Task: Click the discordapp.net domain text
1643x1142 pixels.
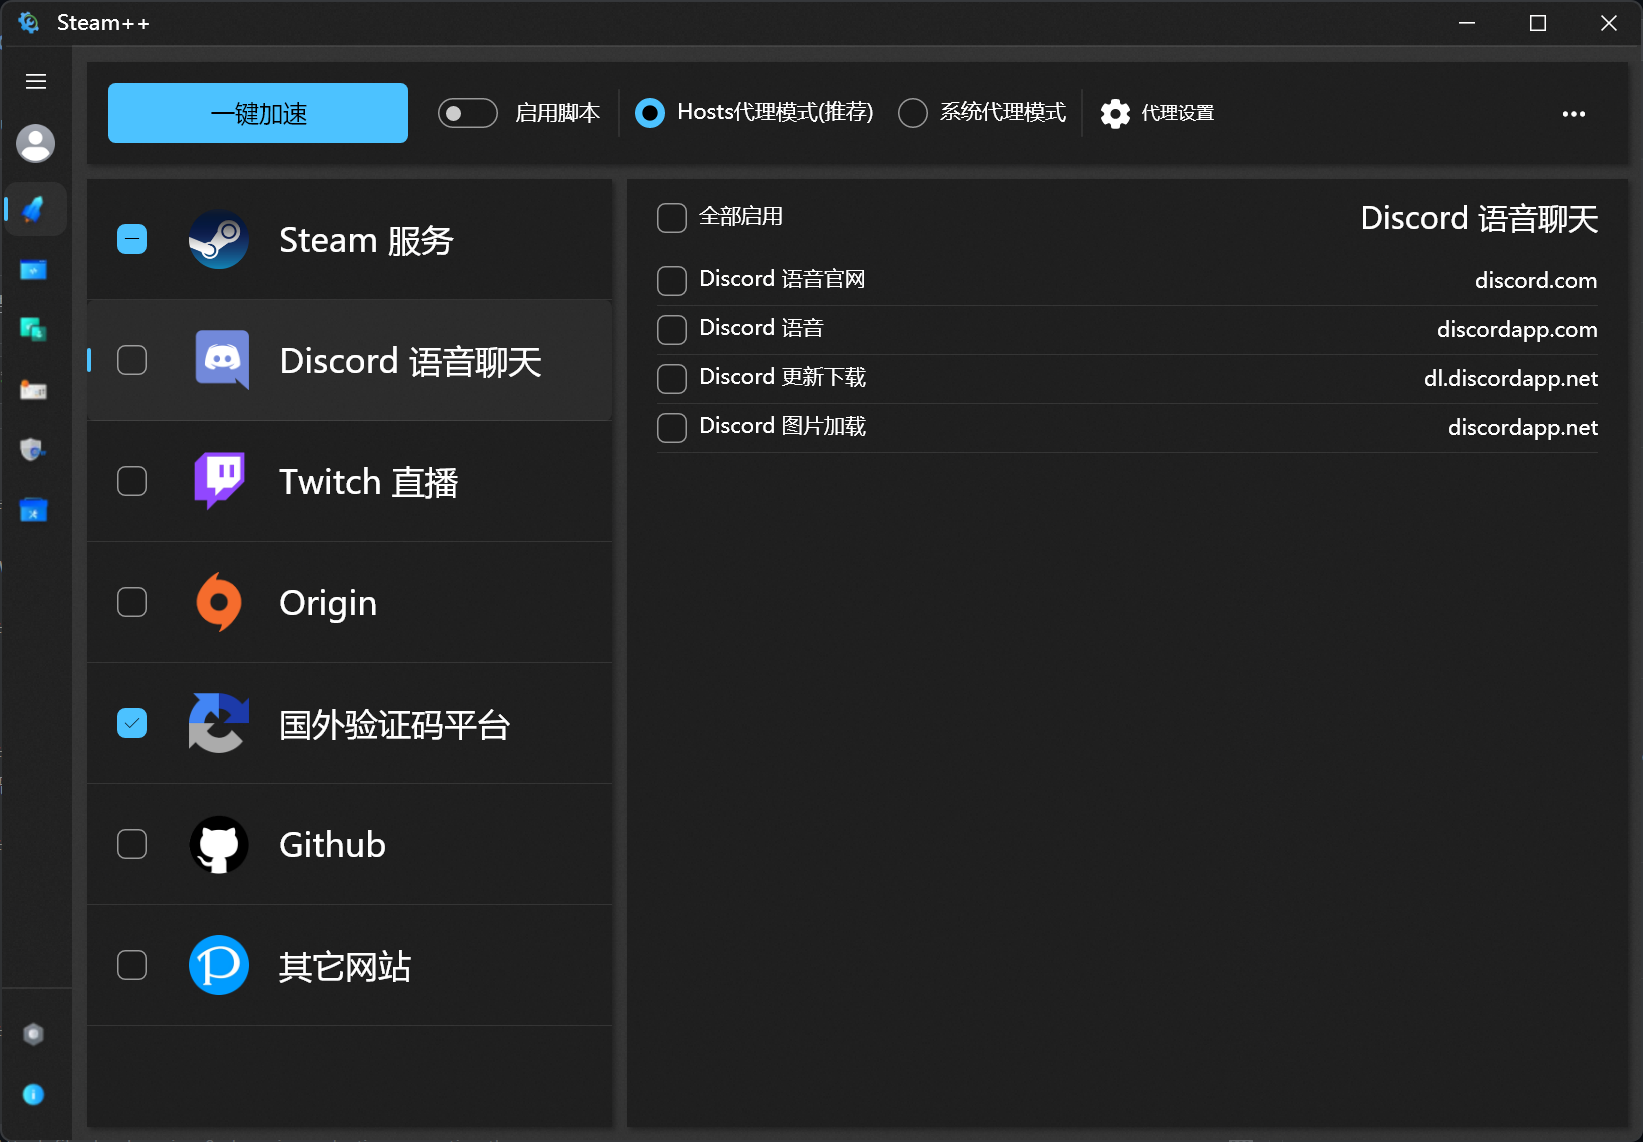Action: pyautogui.click(x=1523, y=428)
